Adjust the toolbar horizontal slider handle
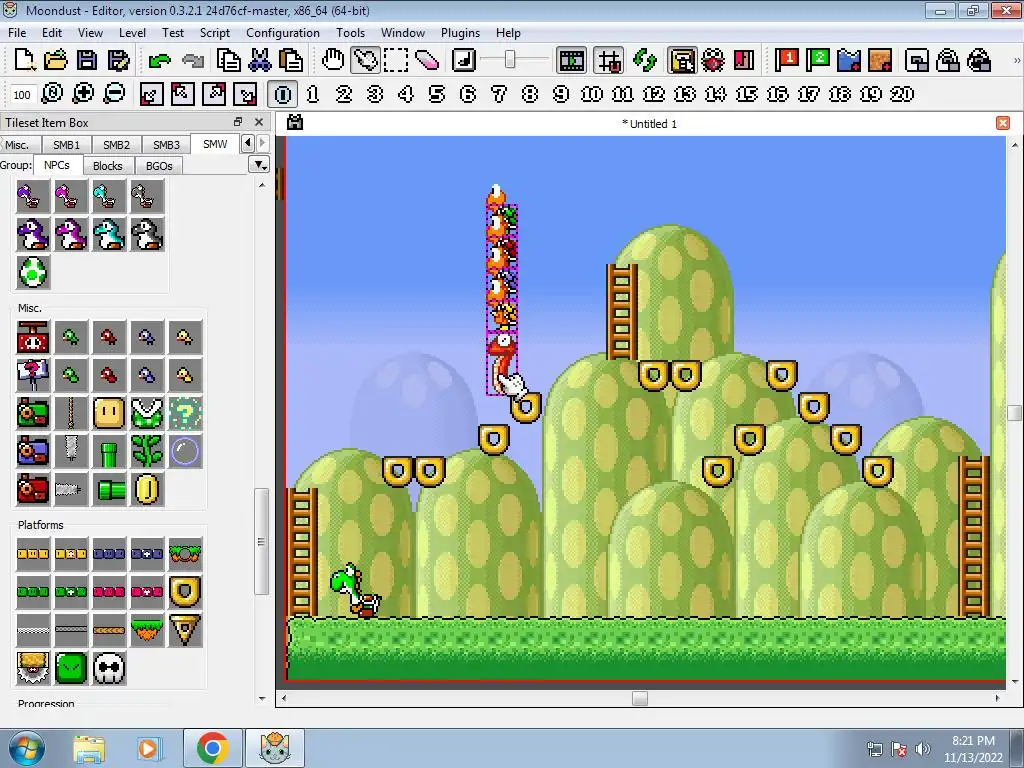The height and width of the screenshot is (768, 1024). 510,60
